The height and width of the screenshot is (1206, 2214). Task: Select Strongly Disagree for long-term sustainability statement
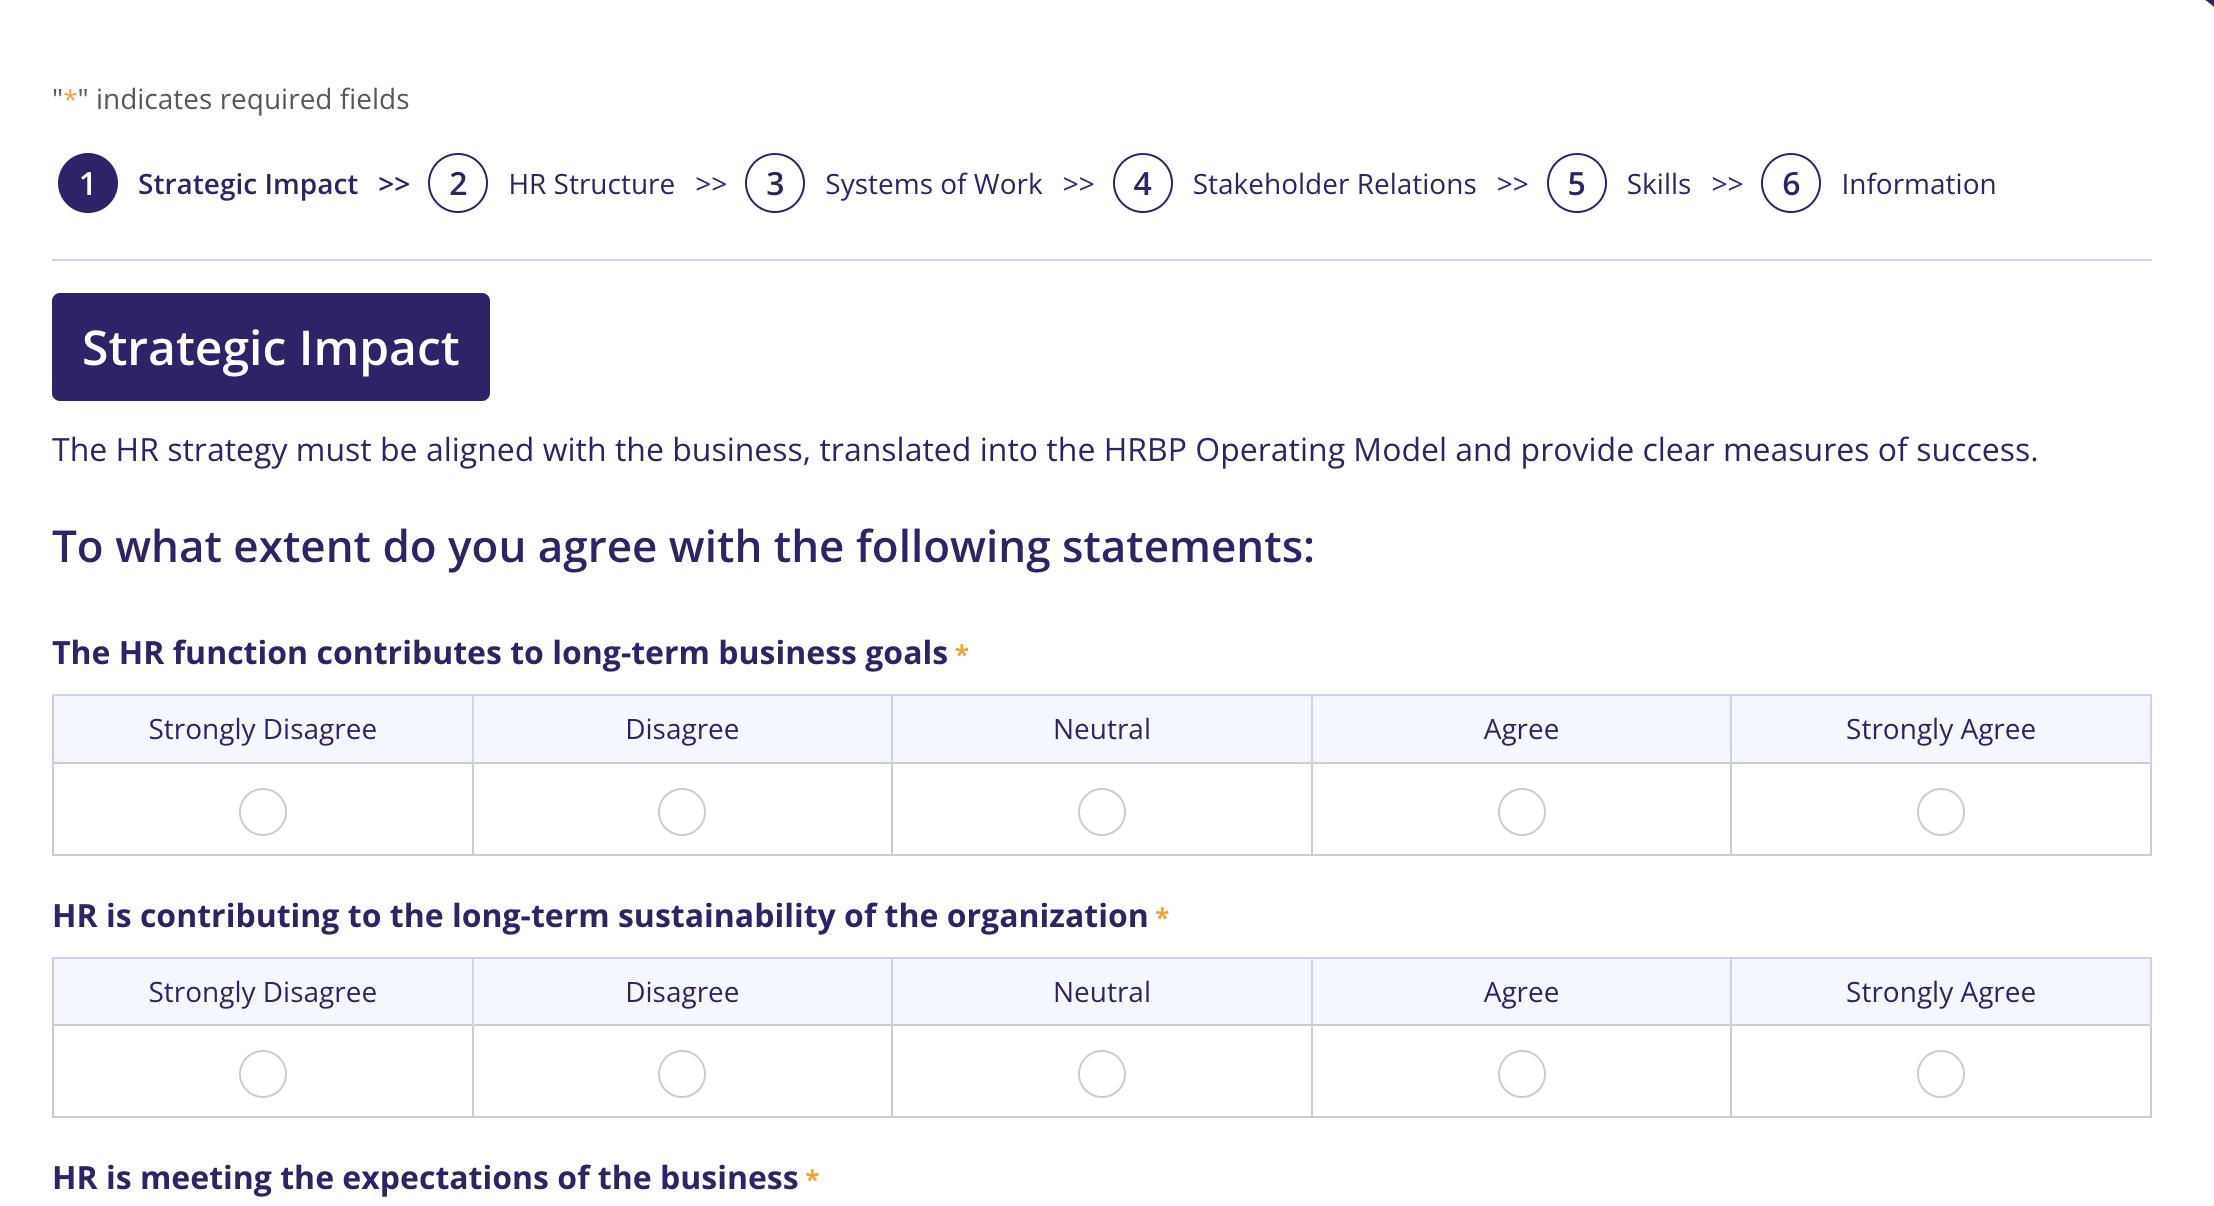pos(263,1073)
